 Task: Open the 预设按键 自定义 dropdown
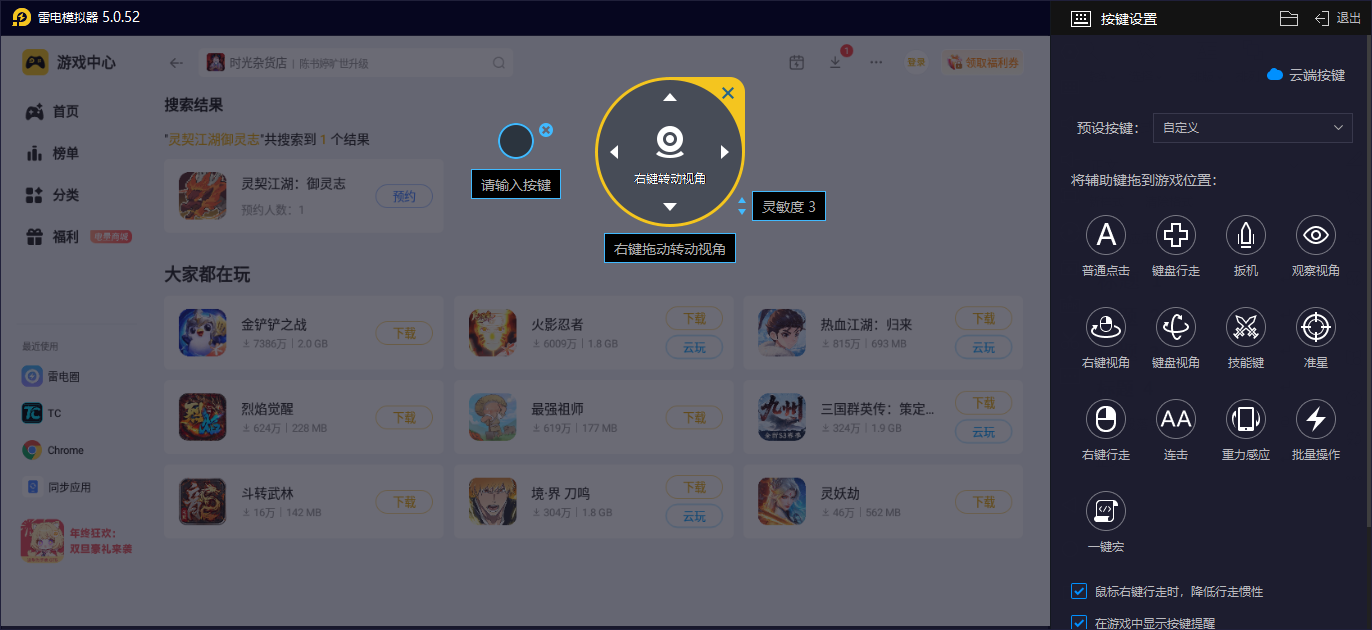pyautogui.click(x=1252, y=128)
